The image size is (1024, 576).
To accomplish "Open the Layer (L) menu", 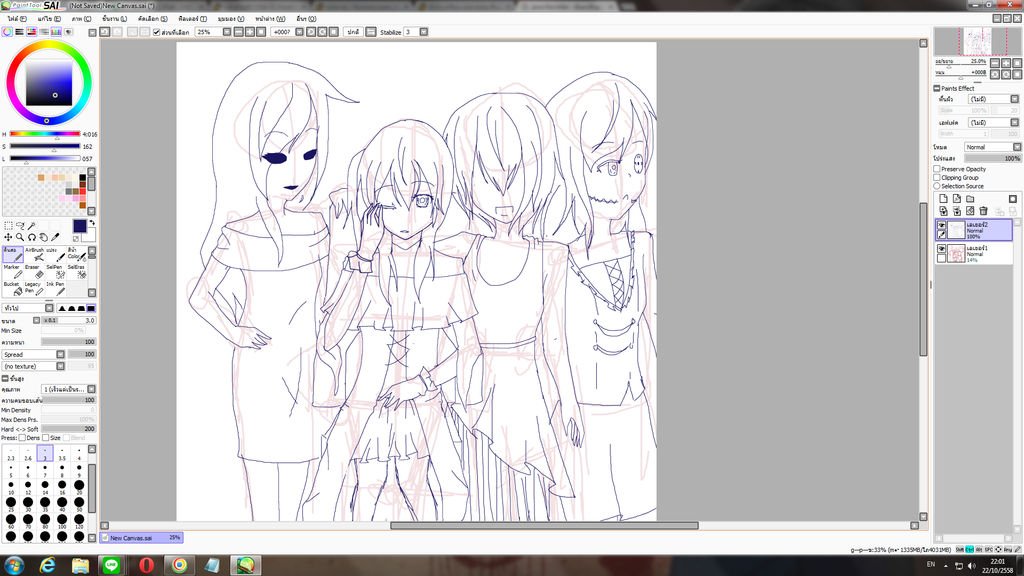I will (114, 19).
